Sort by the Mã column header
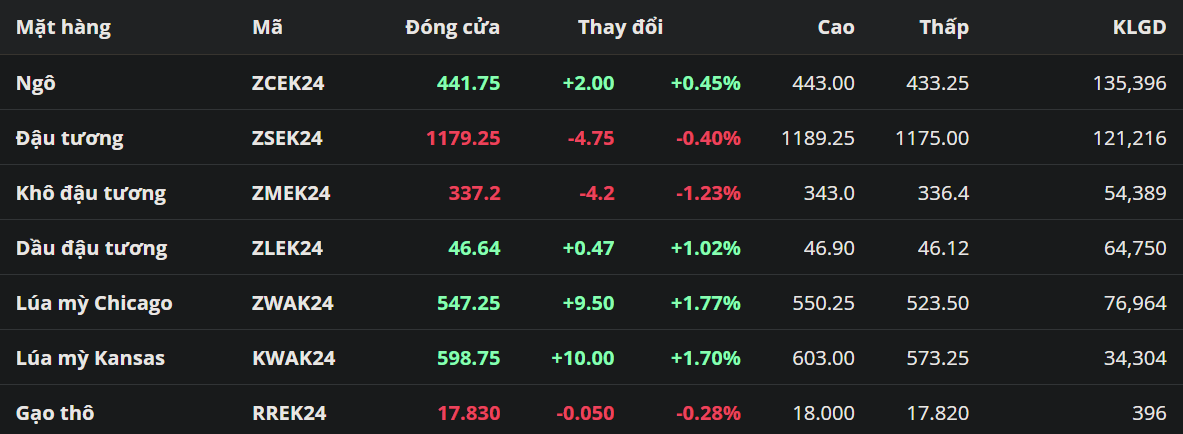 [x=267, y=28]
